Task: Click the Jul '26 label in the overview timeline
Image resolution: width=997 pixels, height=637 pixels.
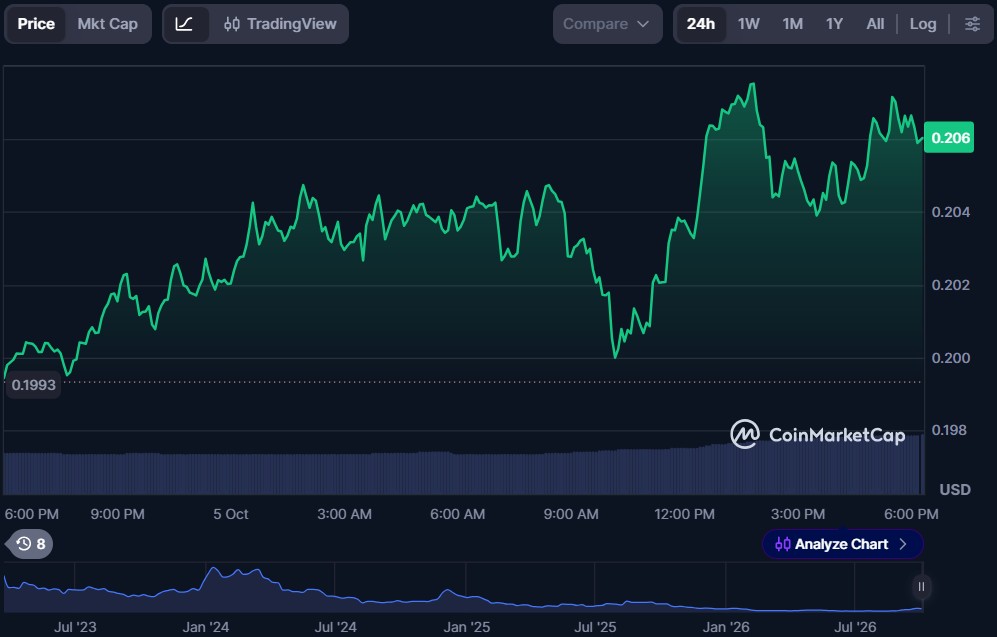Action: point(855,627)
